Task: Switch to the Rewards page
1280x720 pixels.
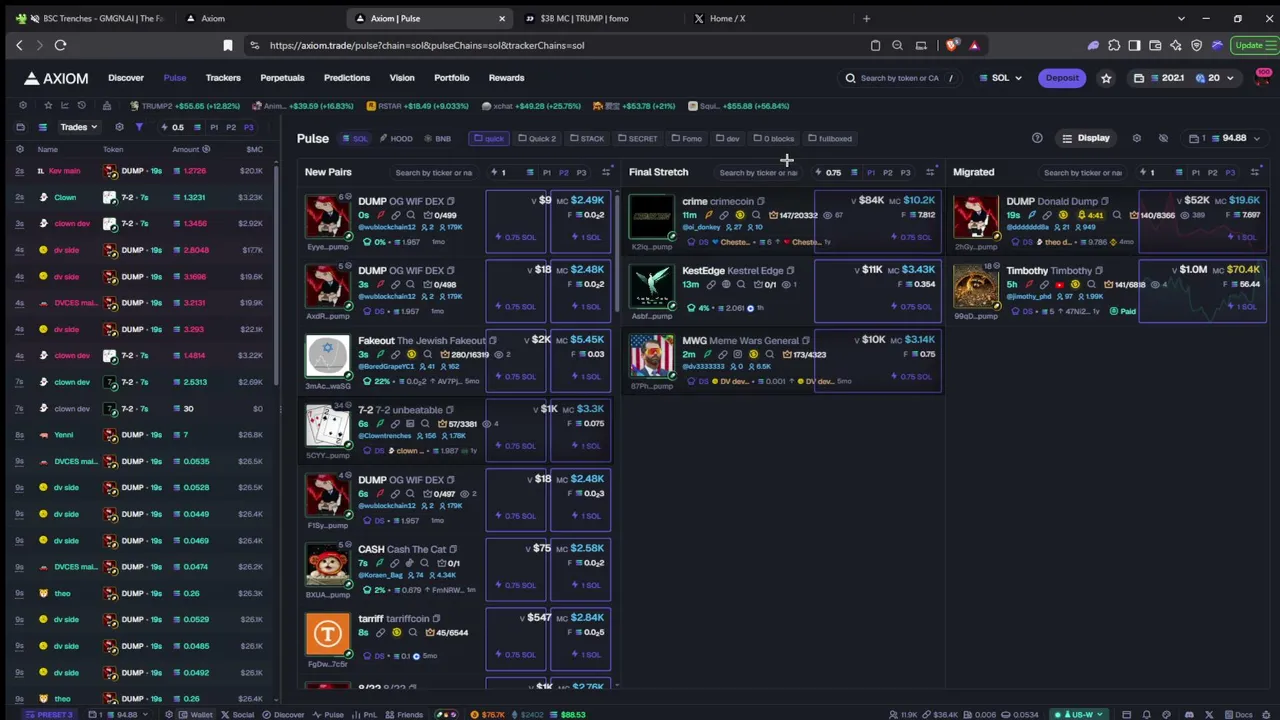Action: coord(506,78)
